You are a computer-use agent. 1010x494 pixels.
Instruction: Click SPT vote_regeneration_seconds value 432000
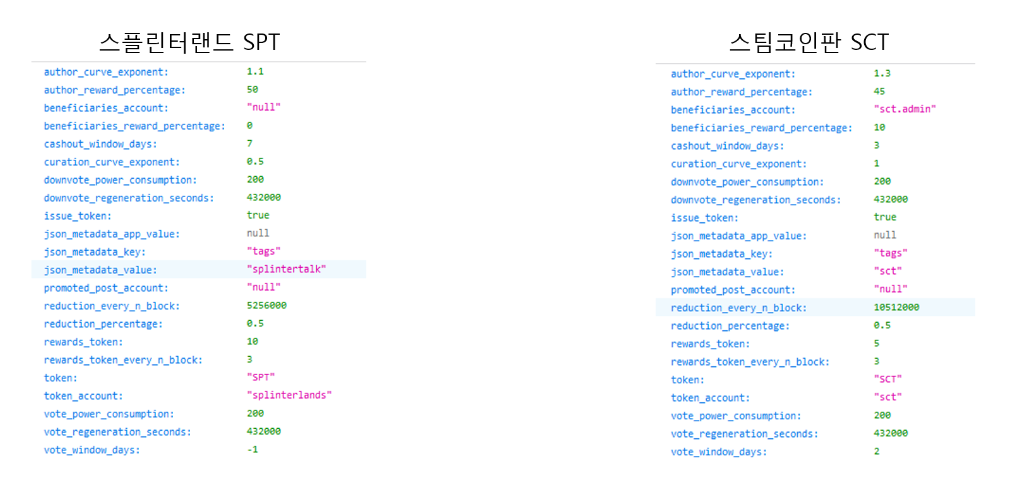(263, 432)
